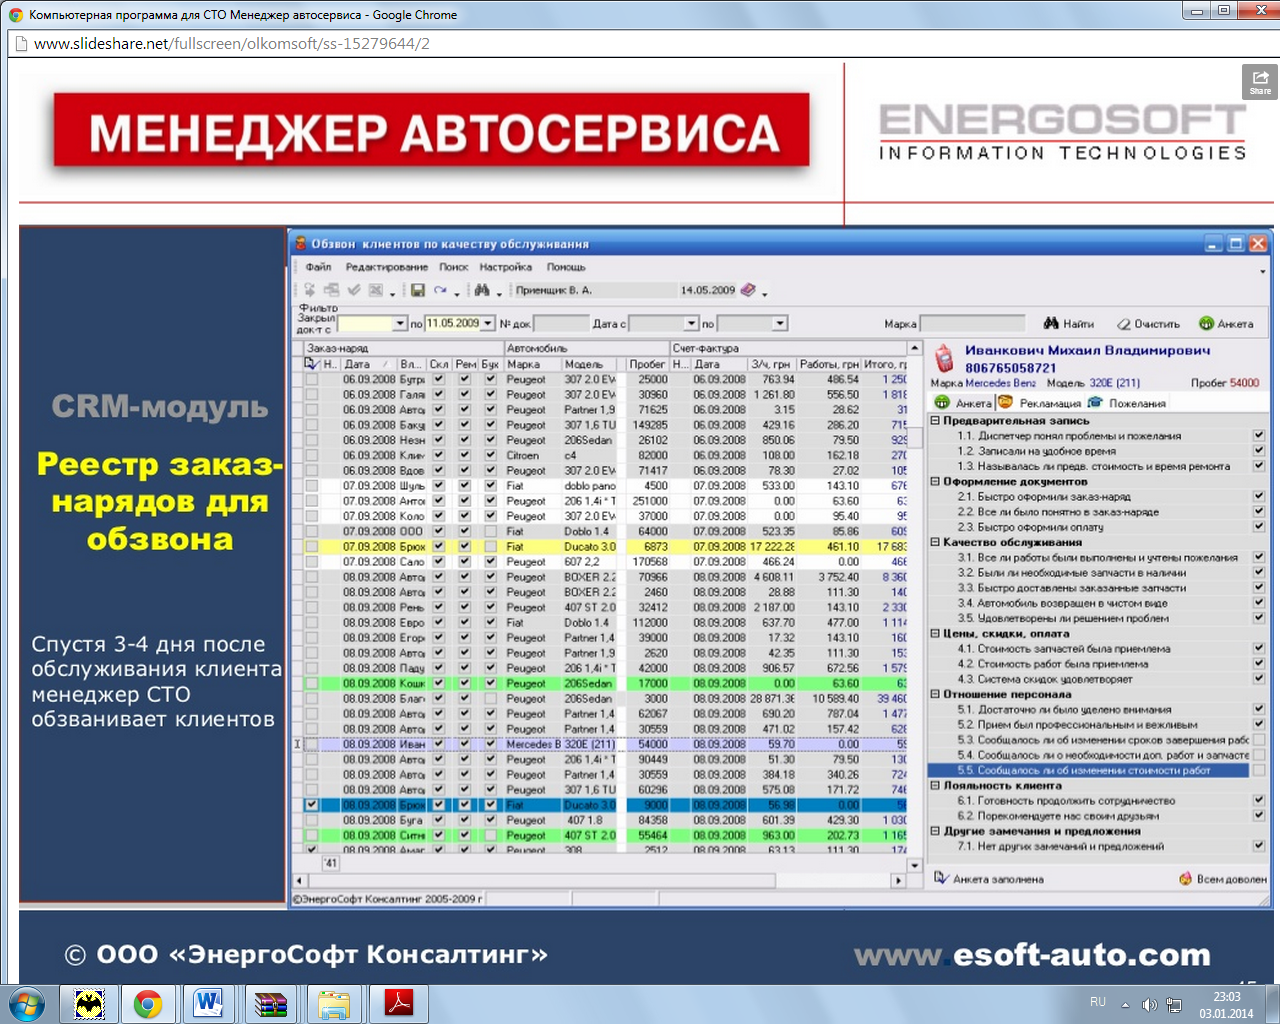1280x1024 pixels.
Task: Click the binoculars search icon in toolbar
Action: (482, 291)
